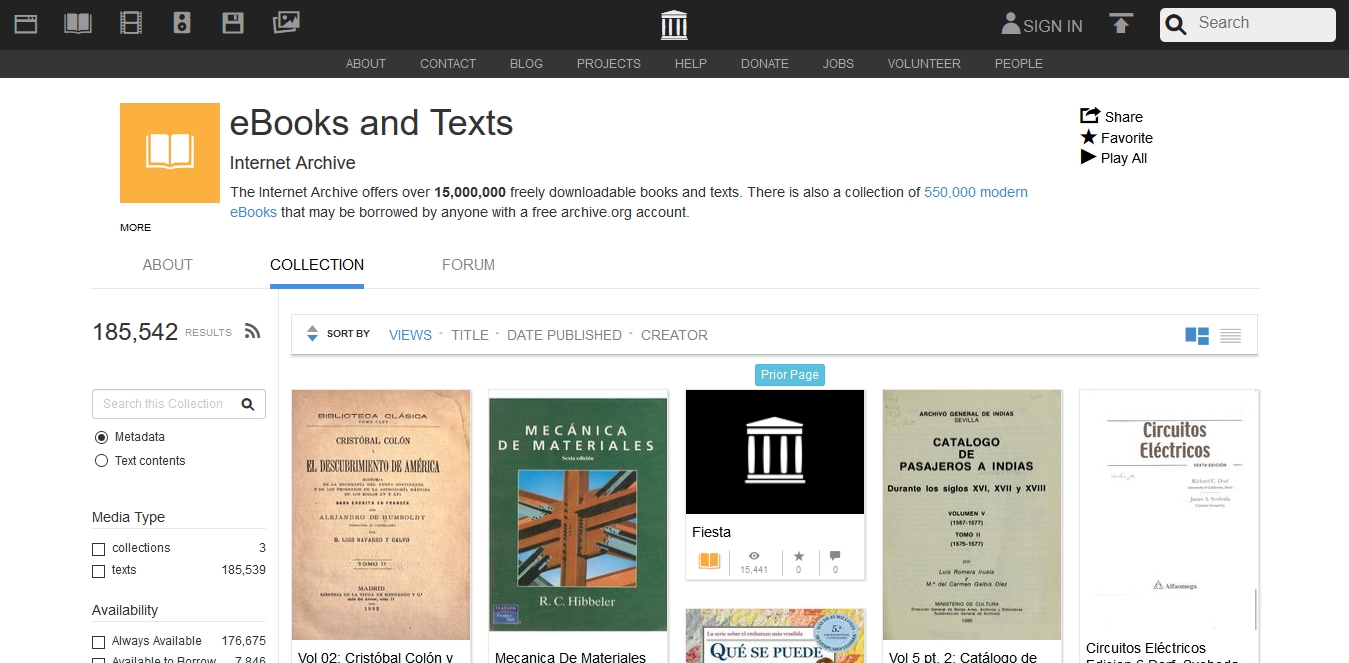Screen dimensions: 1349x663
Task: Click the Favorite star icon
Action: 1089,137
